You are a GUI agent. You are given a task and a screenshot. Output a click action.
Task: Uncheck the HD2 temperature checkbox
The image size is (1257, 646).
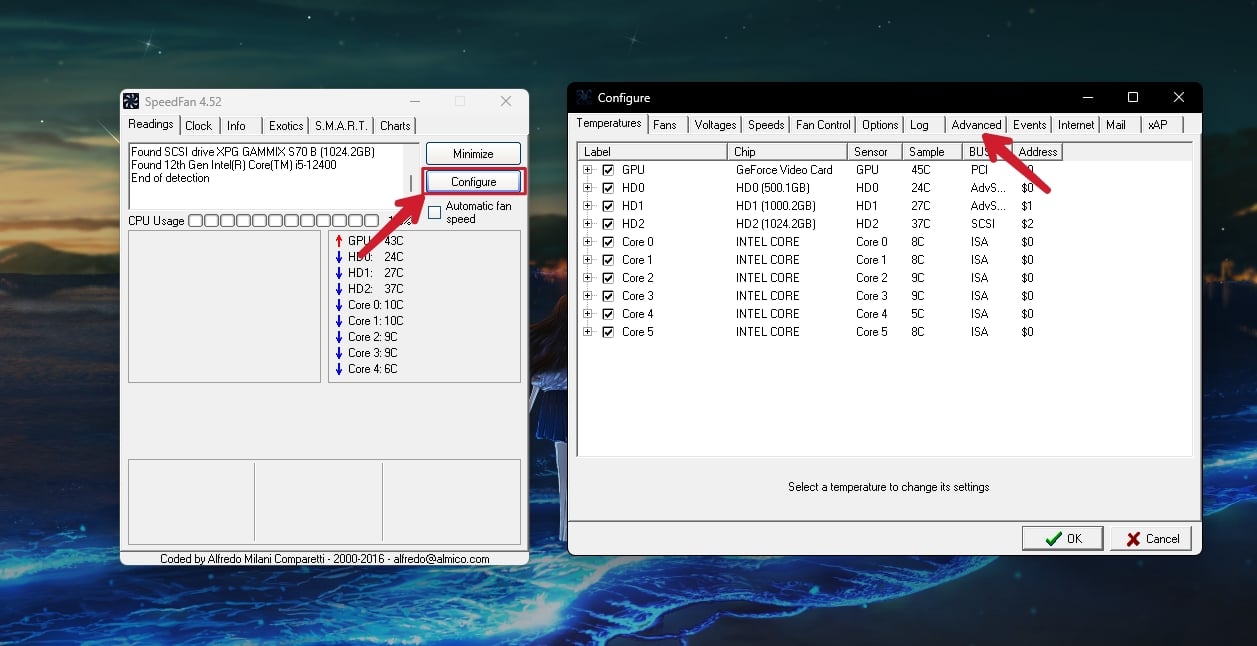pos(608,224)
